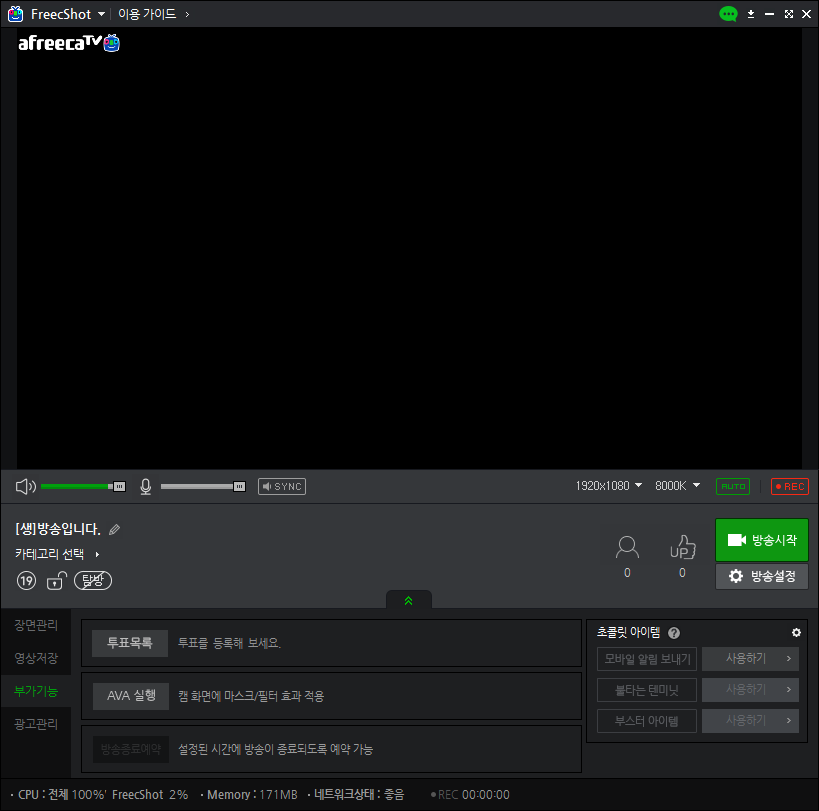Toggle the padlock password icon
Screen dimensions: 819x811
[56, 581]
